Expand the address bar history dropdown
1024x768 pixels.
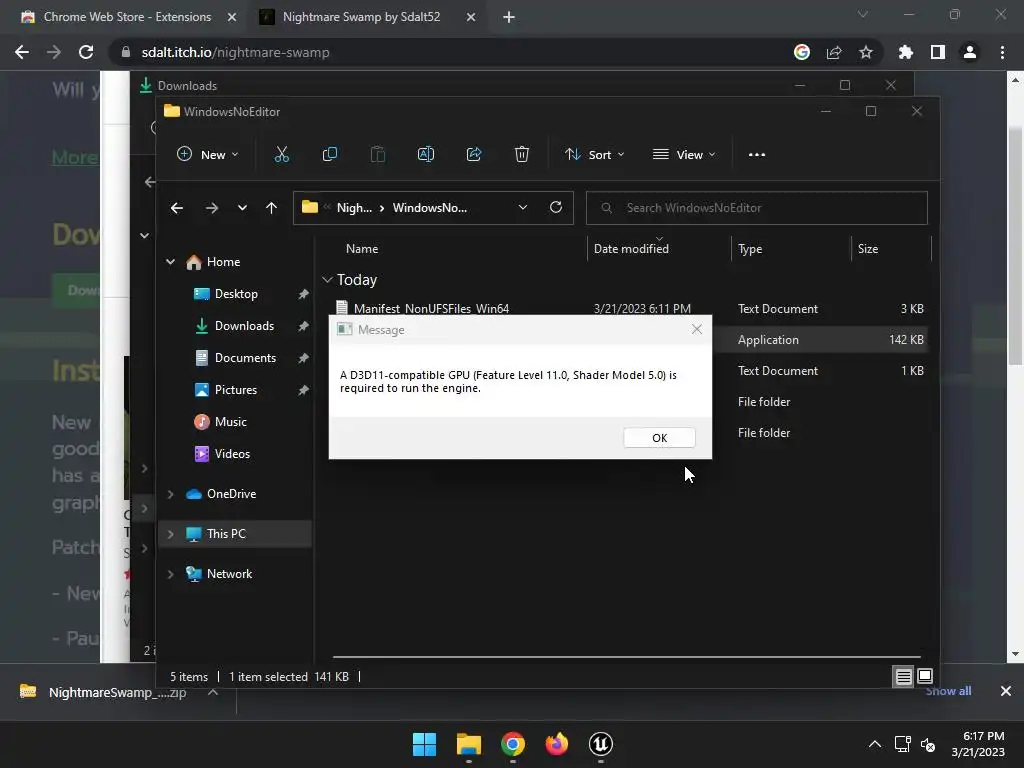click(522, 208)
